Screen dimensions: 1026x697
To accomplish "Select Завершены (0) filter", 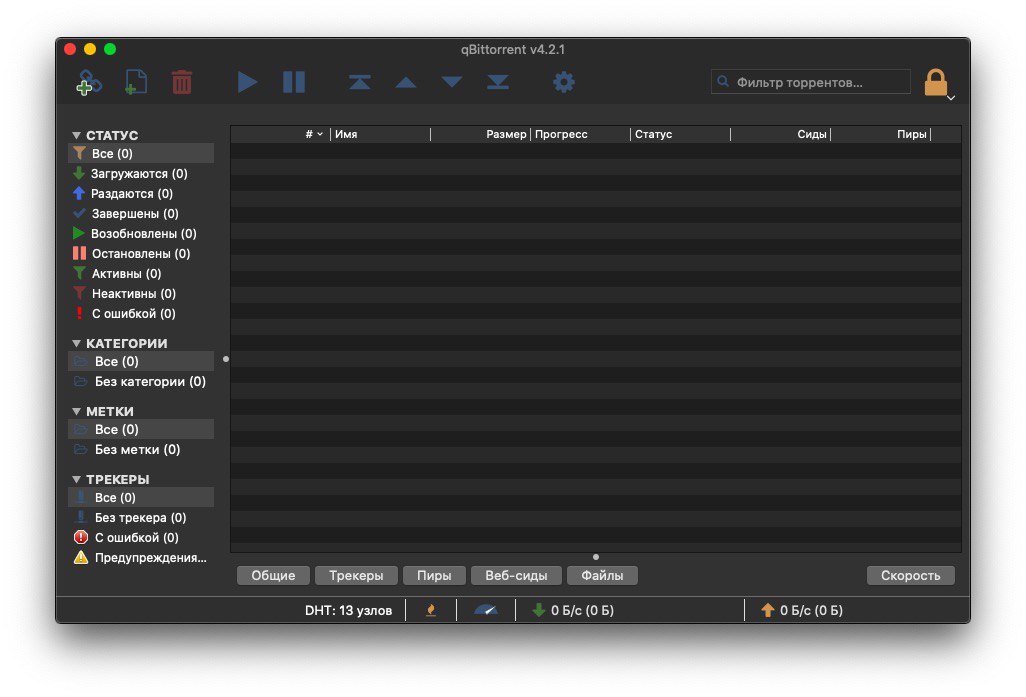I will point(141,213).
